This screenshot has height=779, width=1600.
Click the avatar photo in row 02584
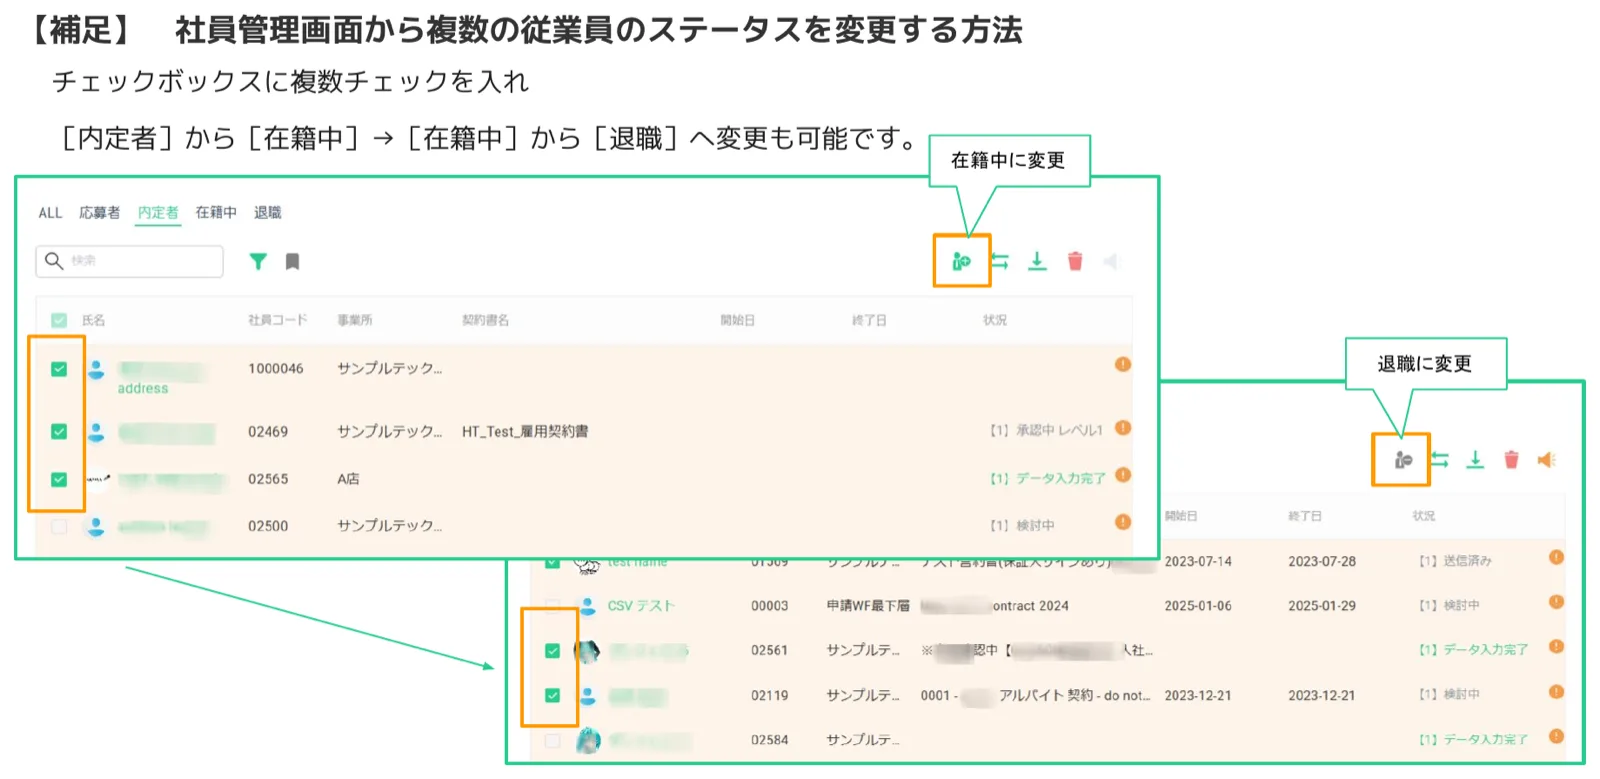point(587,741)
